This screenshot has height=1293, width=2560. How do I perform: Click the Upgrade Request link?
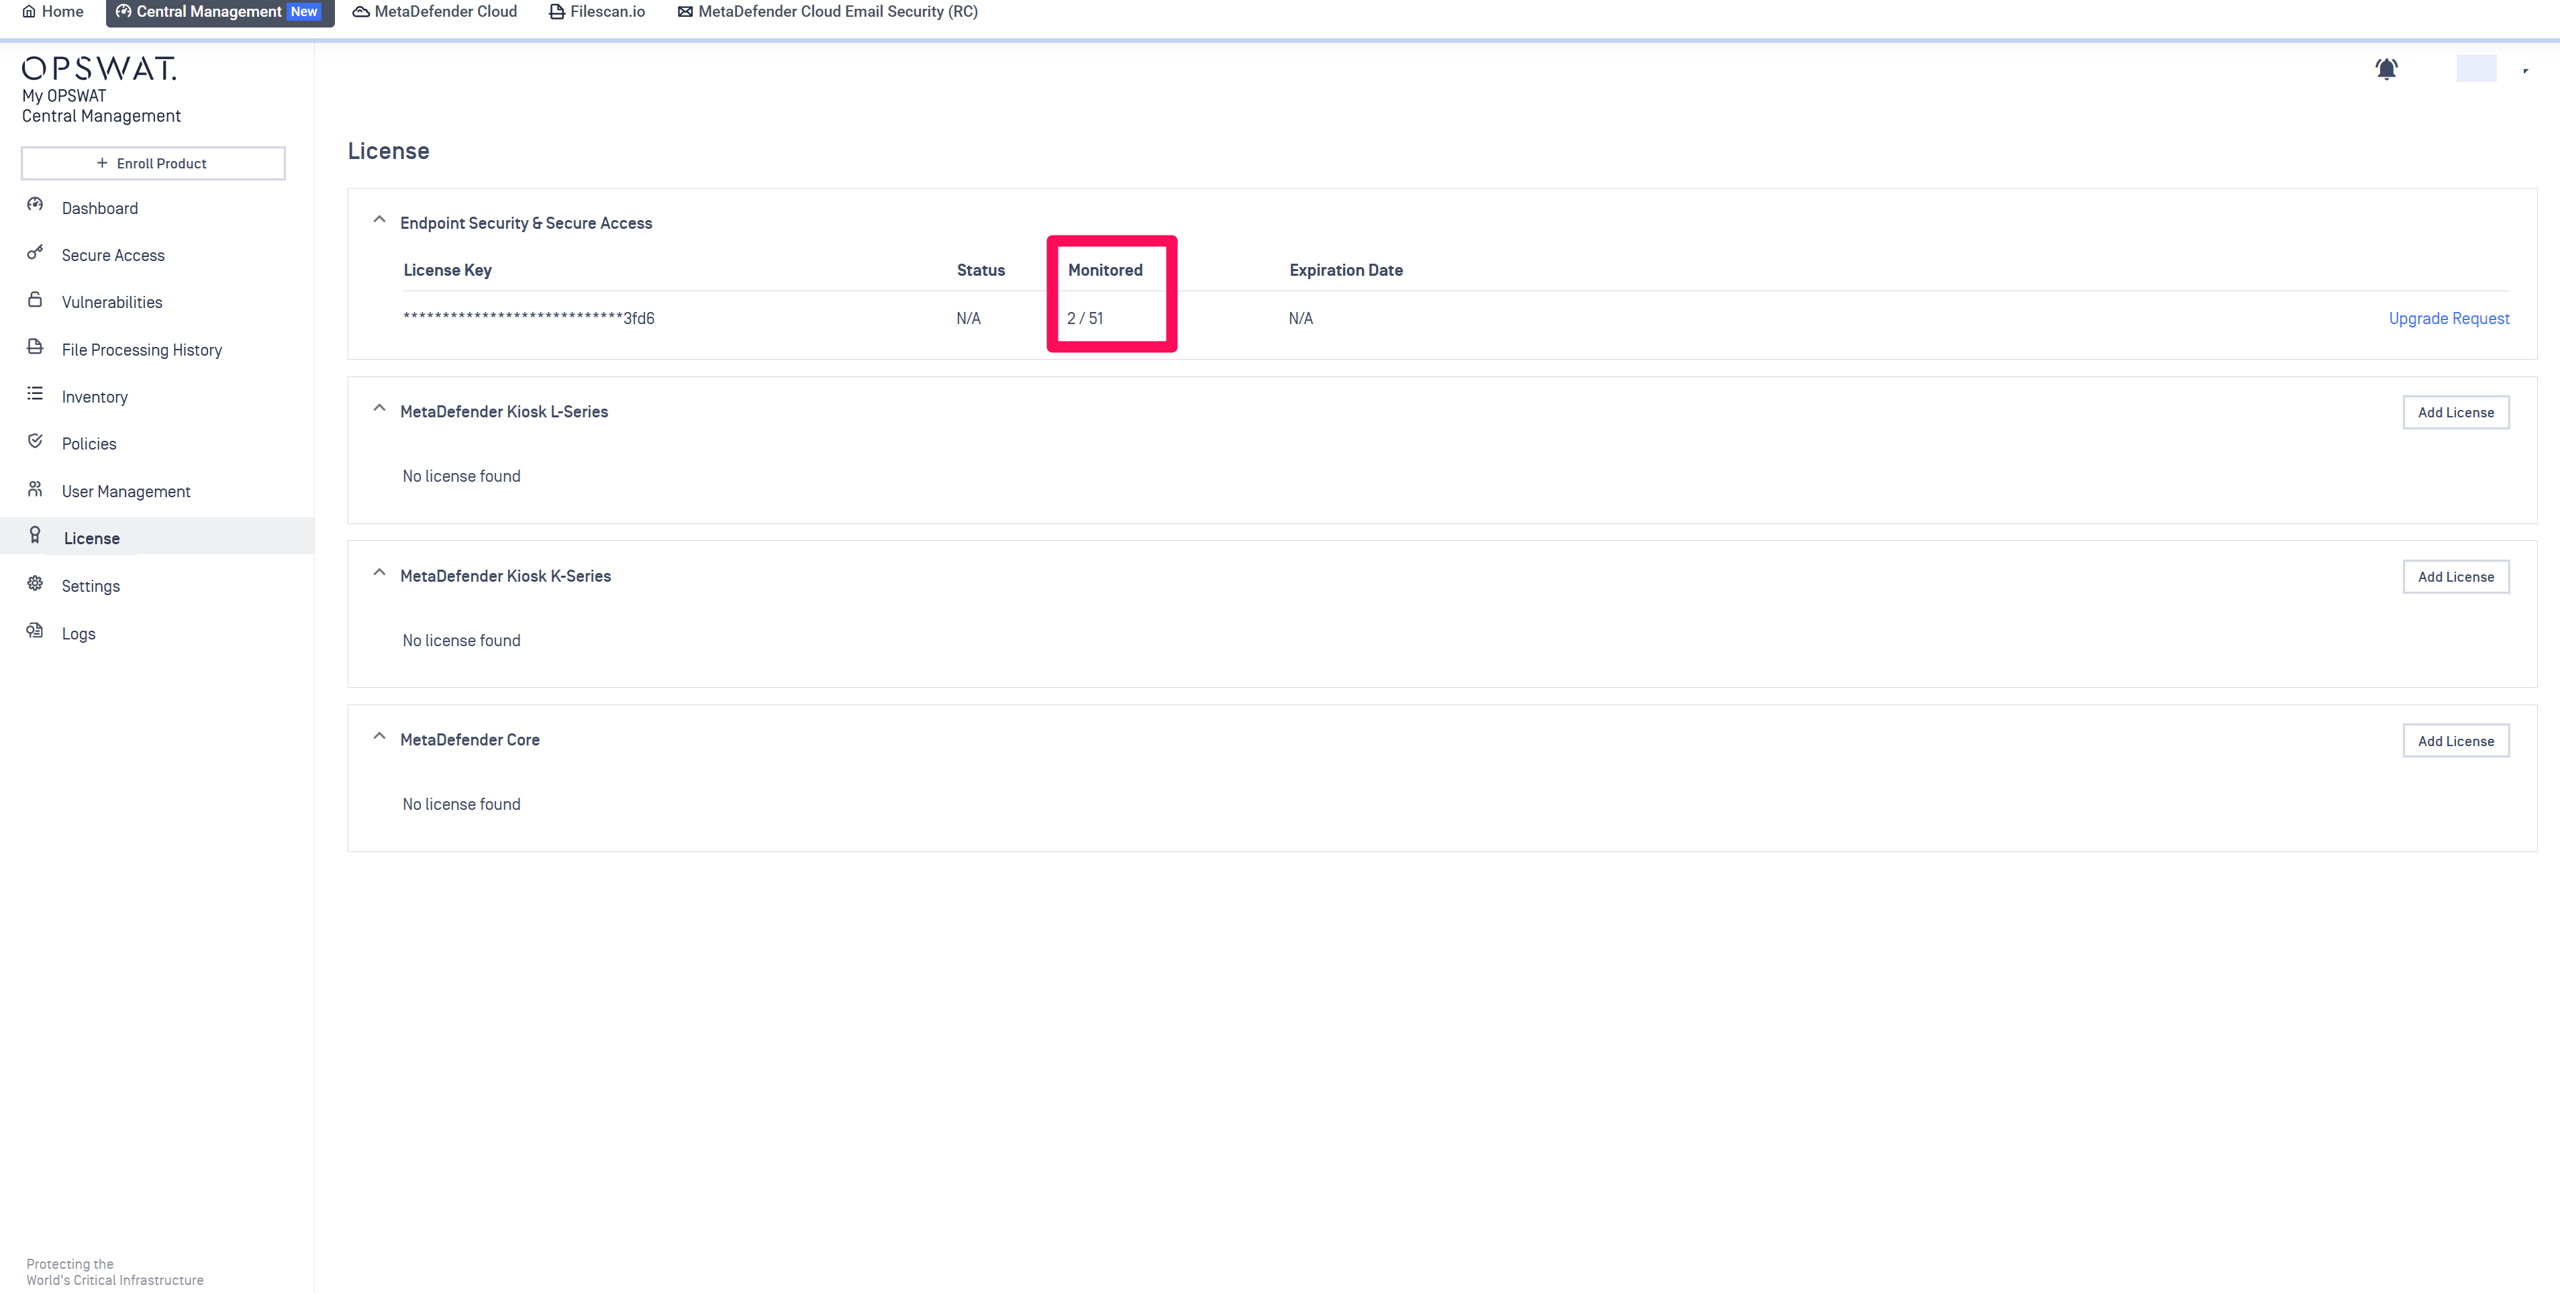tap(2448, 318)
